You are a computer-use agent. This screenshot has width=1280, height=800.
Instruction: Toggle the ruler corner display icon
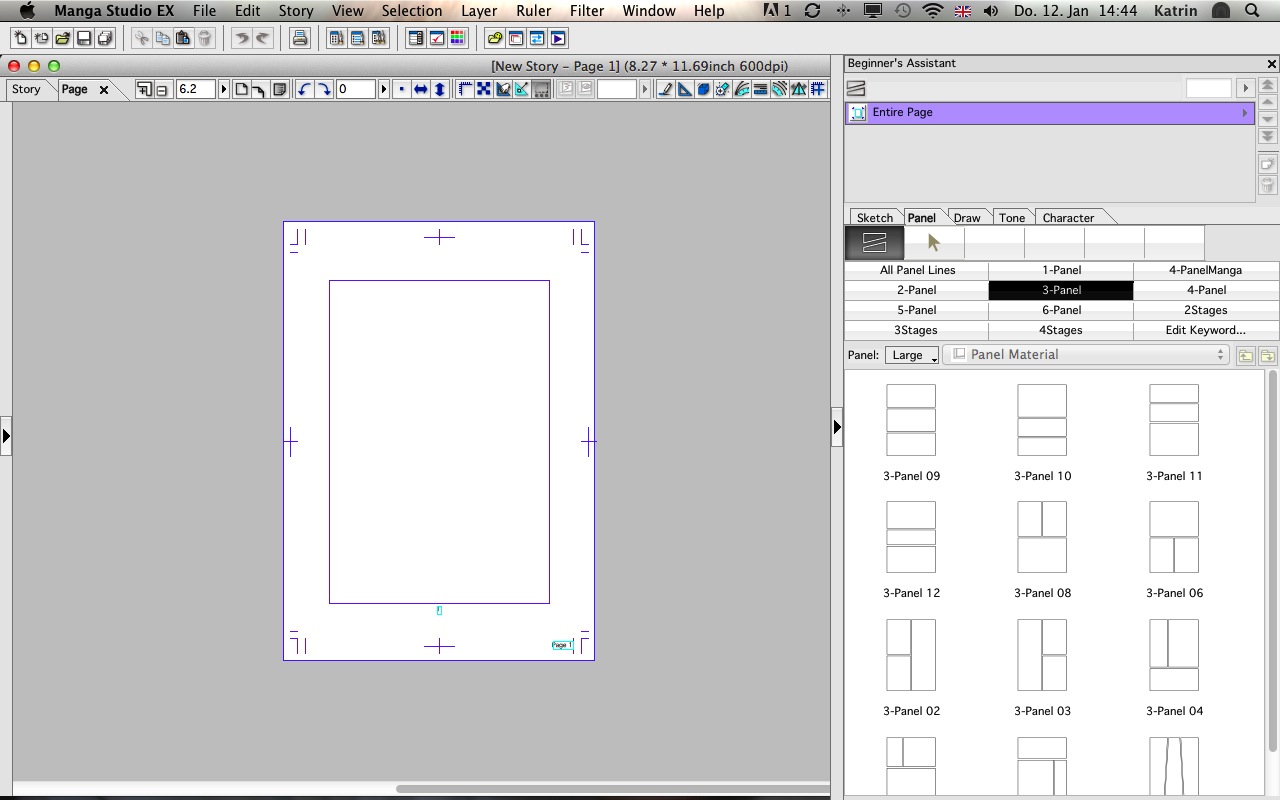[x=465, y=89]
